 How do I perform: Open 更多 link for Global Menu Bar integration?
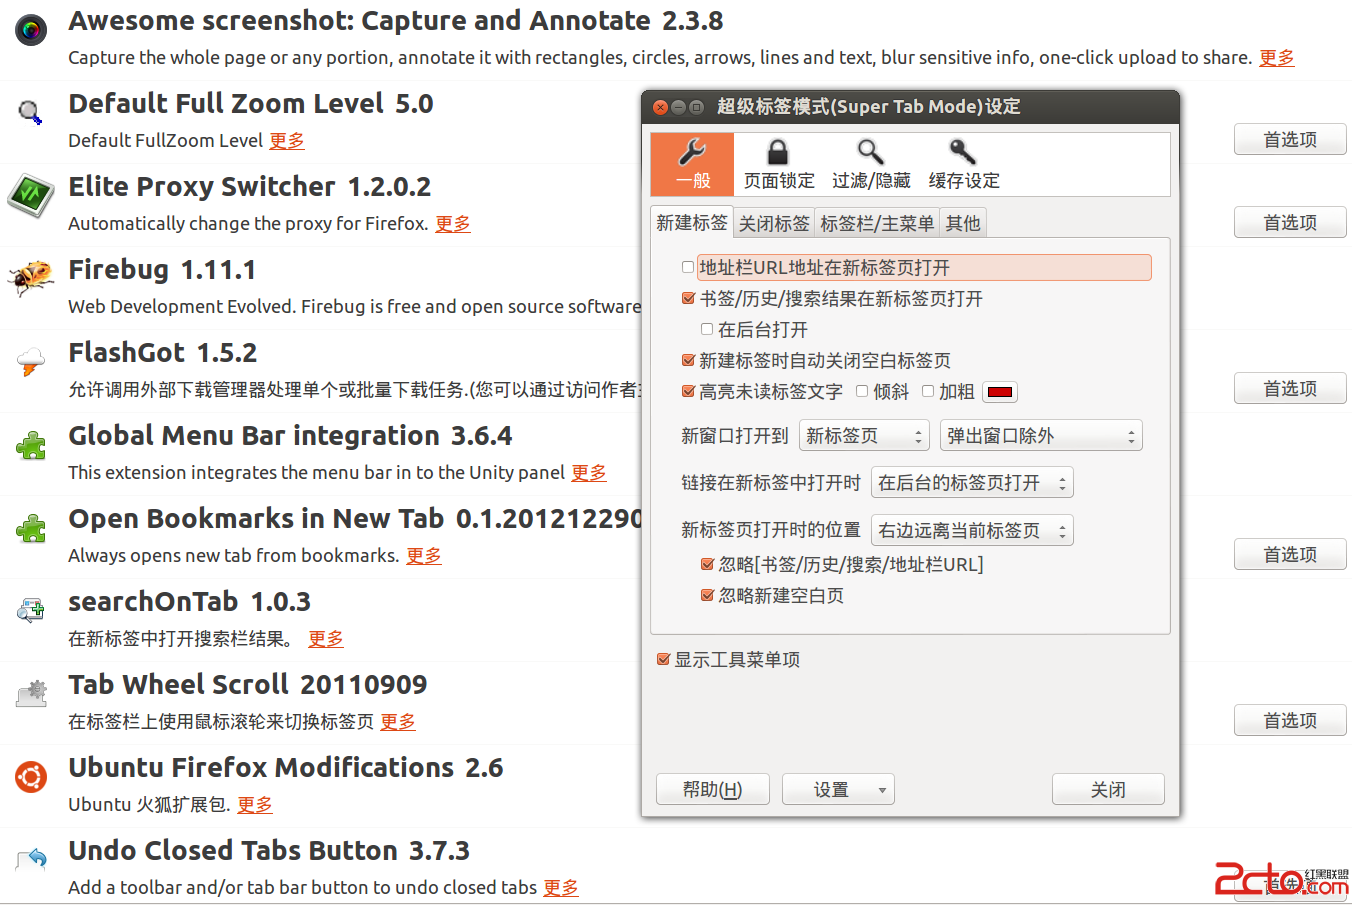[589, 472]
